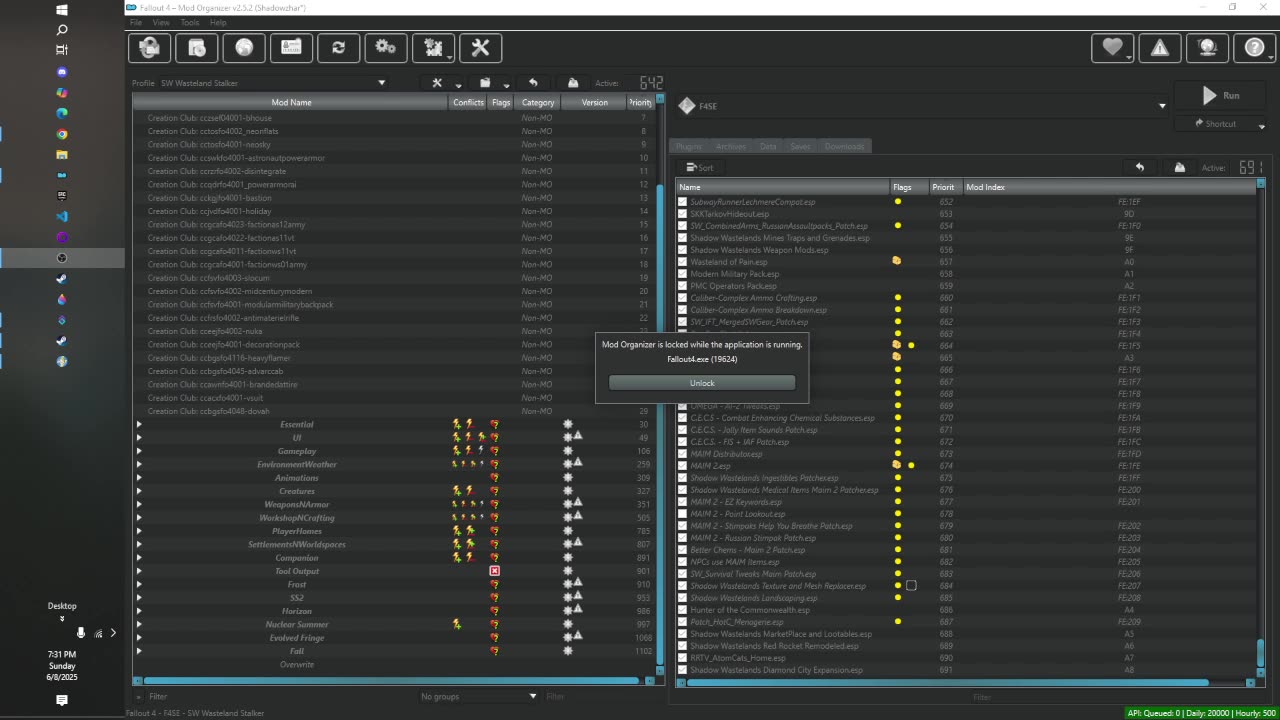Image resolution: width=1280 pixels, height=720 pixels.
Task: Restore plugin list backup arrow icon
Action: click(1139, 167)
